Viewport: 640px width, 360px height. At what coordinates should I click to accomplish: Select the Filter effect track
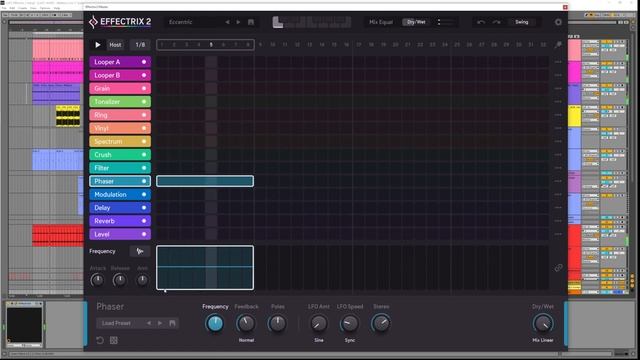(120, 168)
